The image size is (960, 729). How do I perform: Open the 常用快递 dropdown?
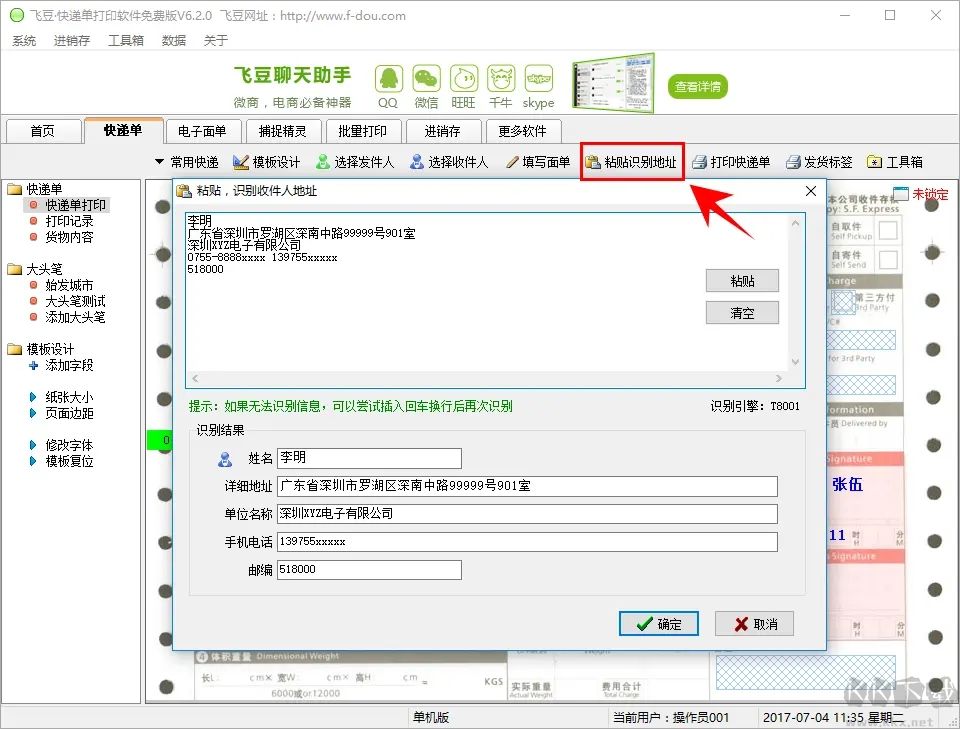(187, 162)
